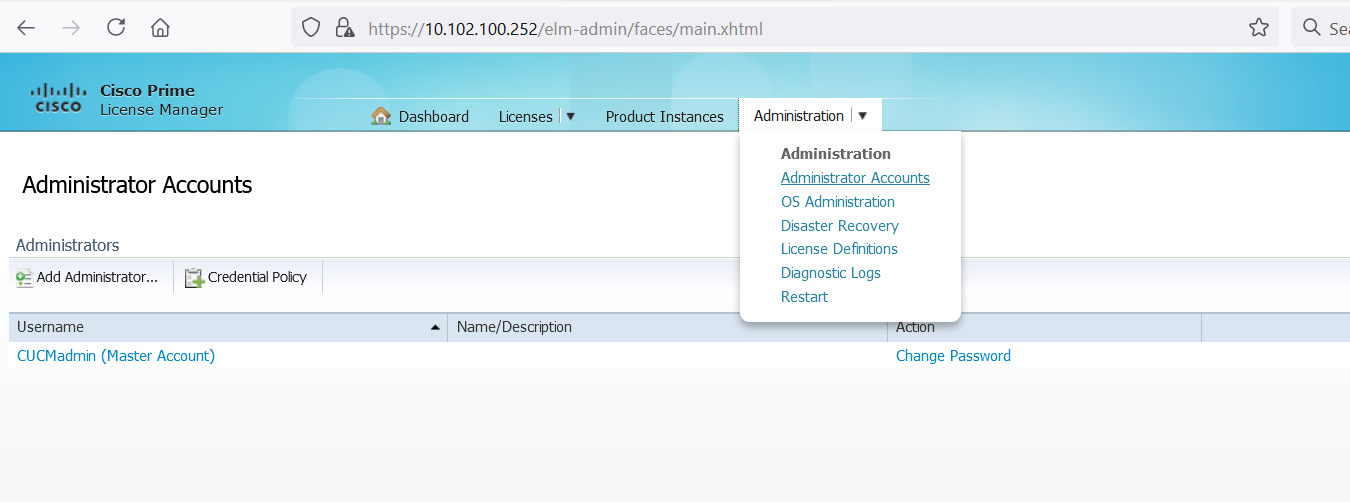Click the Name/Description column header
1350x502 pixels.
(667, 327)
